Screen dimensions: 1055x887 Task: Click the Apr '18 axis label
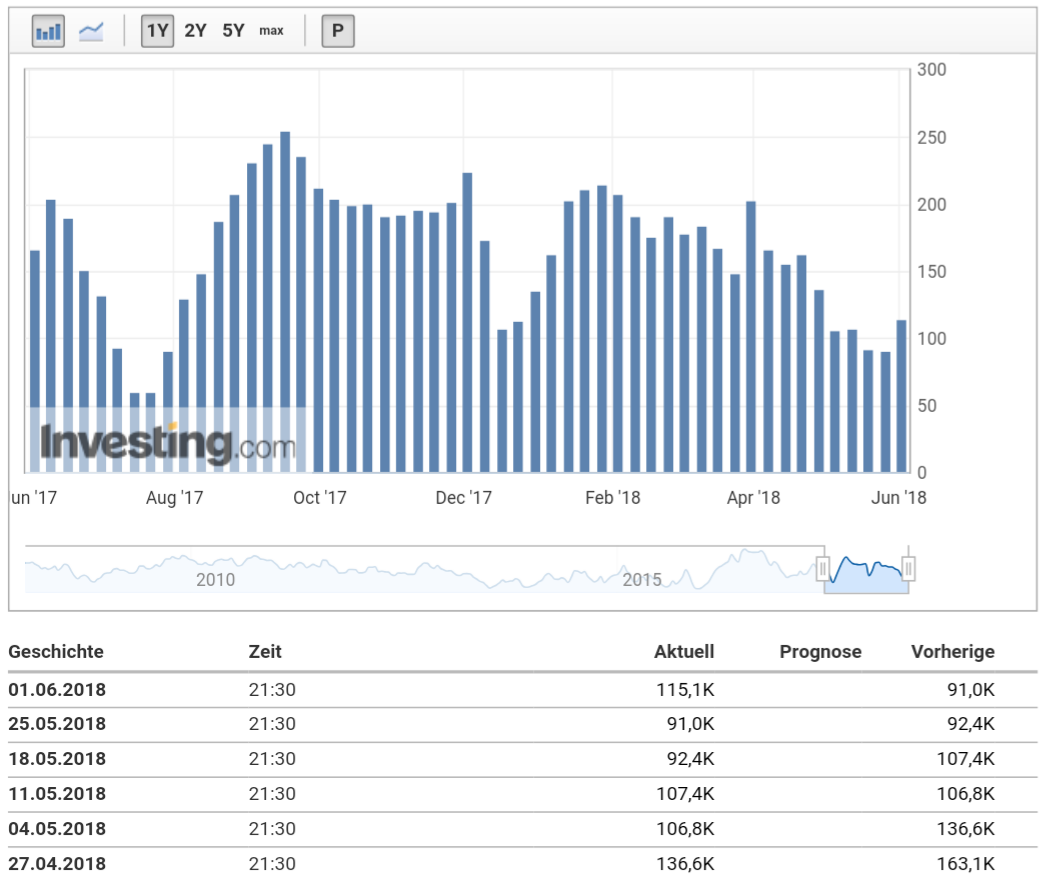pyautogui.click(x=754, y=498)
